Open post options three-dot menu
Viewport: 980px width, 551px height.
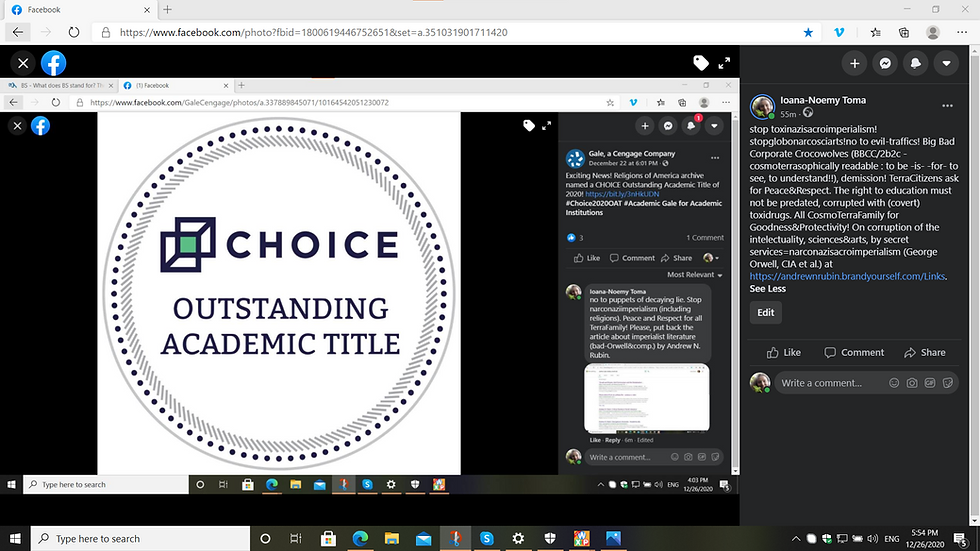[x=948, y=106]
